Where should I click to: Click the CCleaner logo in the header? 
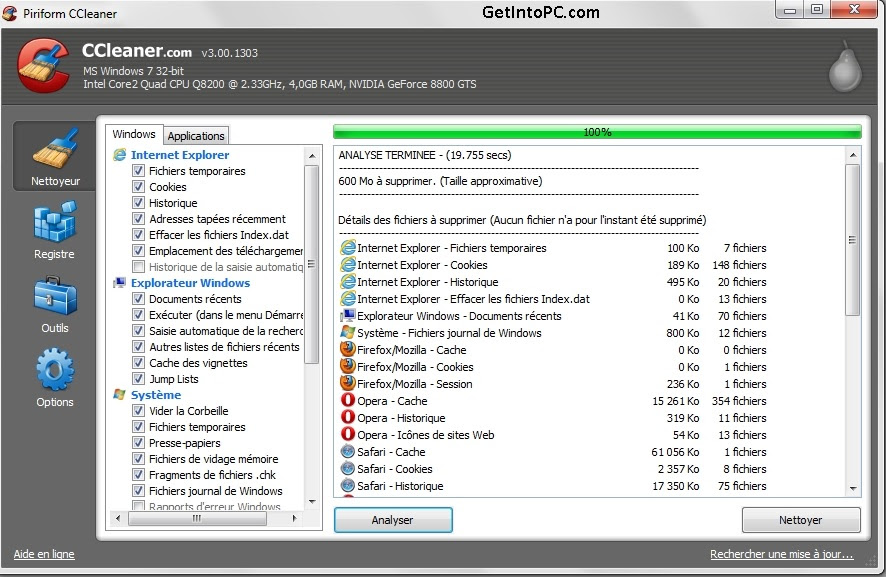(43, 66)
